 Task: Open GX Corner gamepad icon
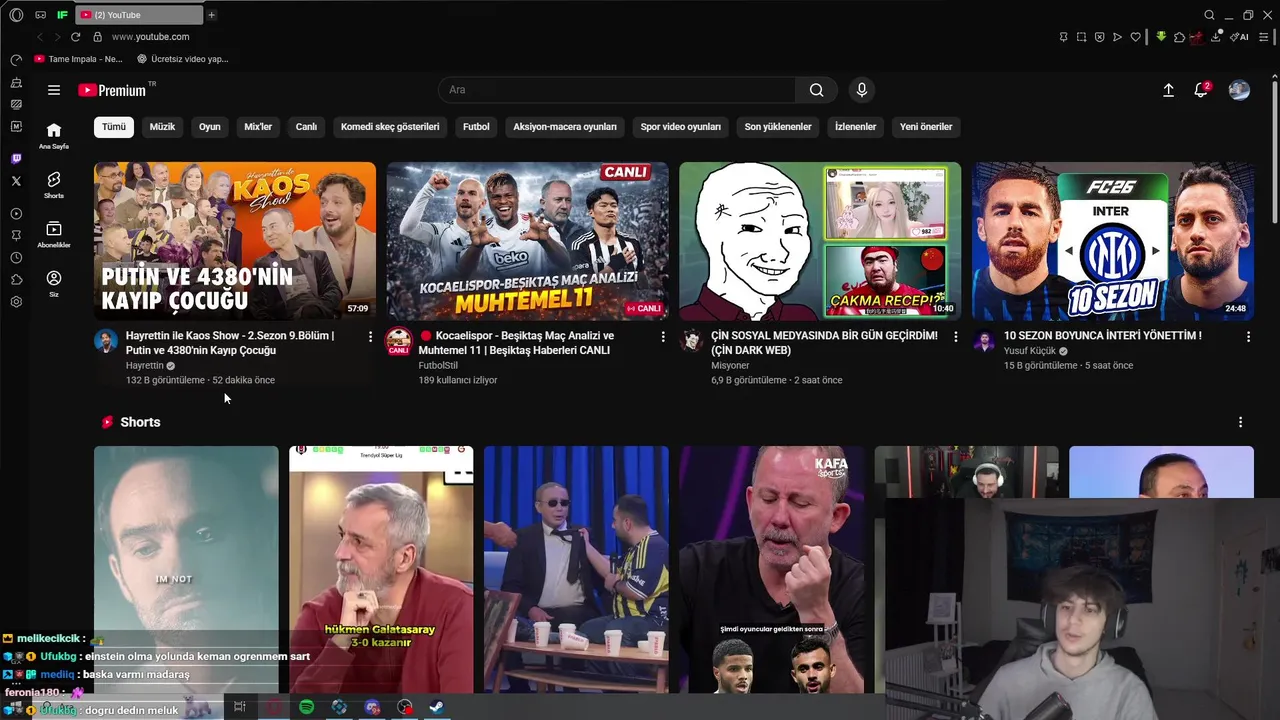coord(40,15)
